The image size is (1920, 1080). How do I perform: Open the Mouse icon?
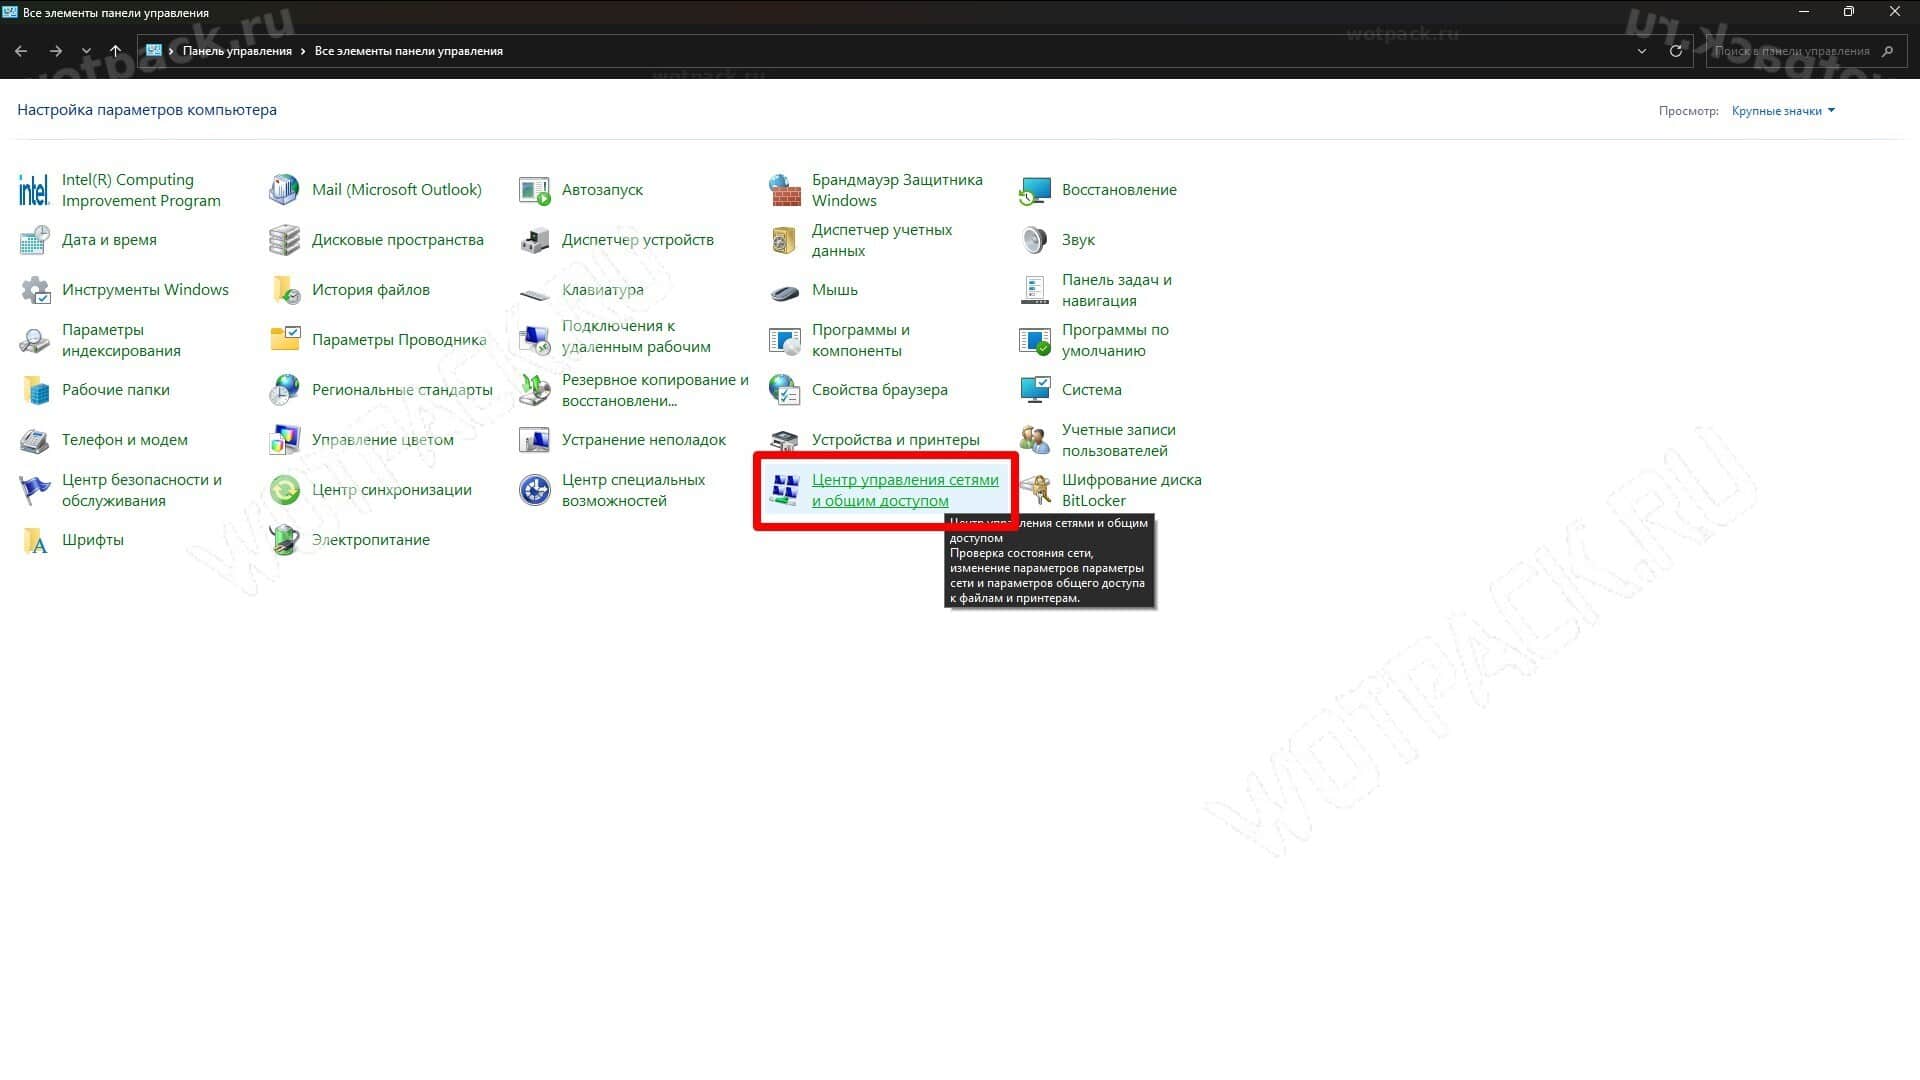(x=785, y=291)
